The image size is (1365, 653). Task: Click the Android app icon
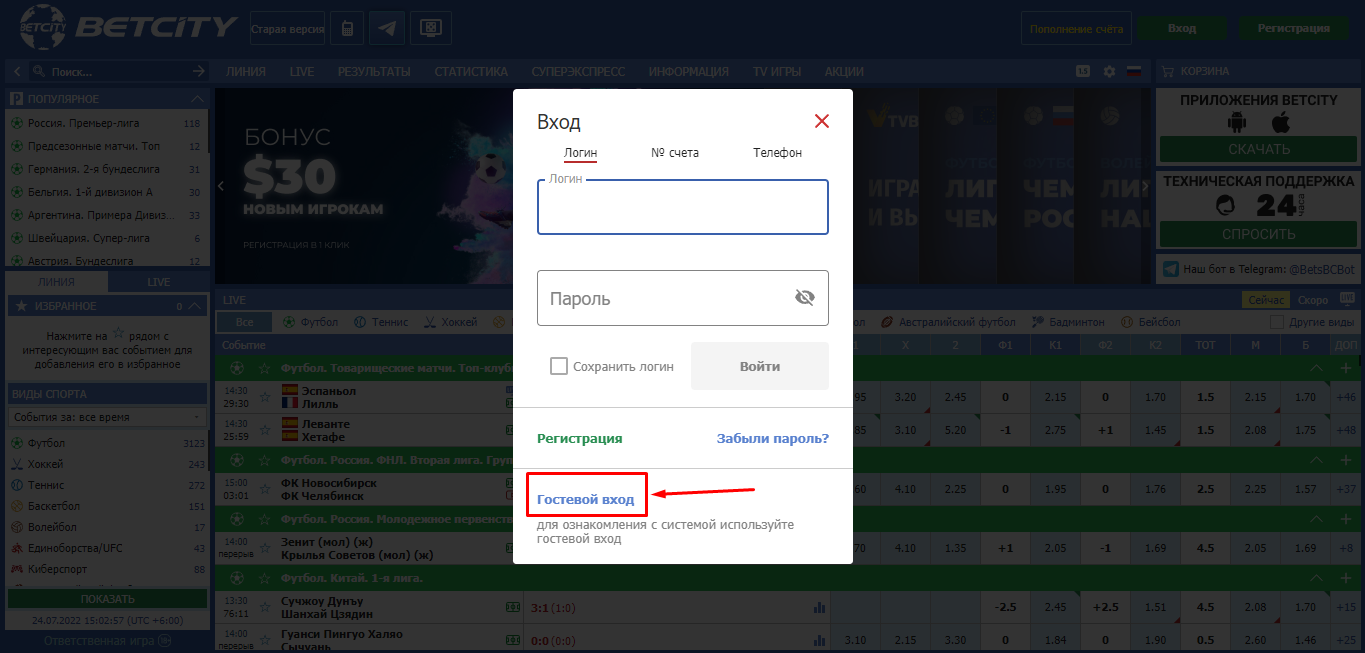[x=1237, y=122]
